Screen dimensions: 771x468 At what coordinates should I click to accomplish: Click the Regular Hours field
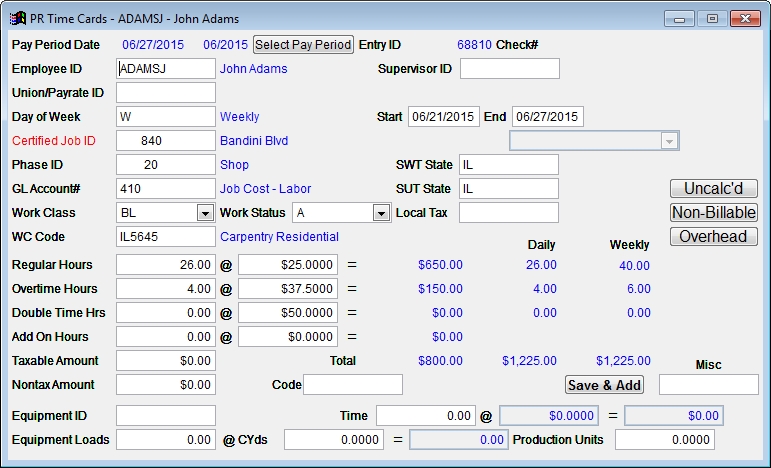166,265
